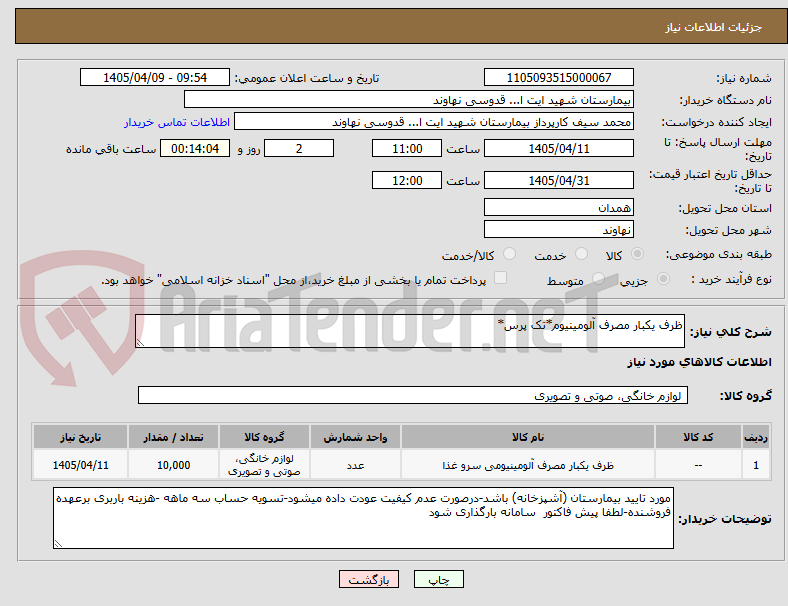The image size is (788, 606).
Task: Select the کالا radio button
Action: click(x=637, y=254)
